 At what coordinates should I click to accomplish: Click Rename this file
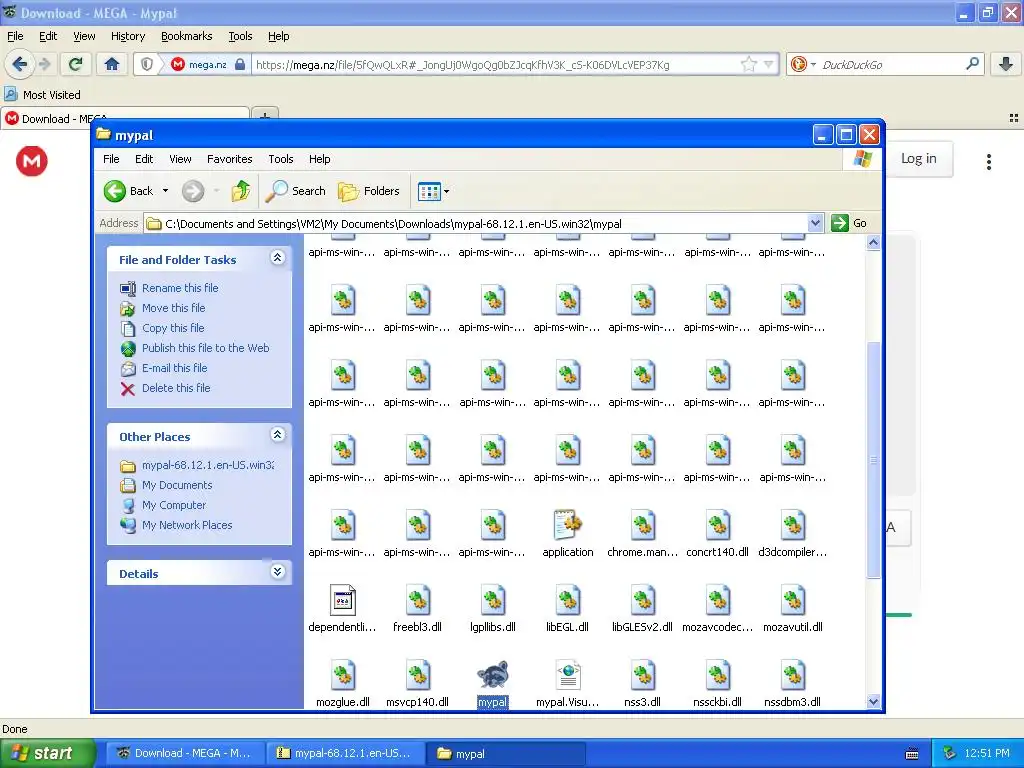(x=180, y=288)
